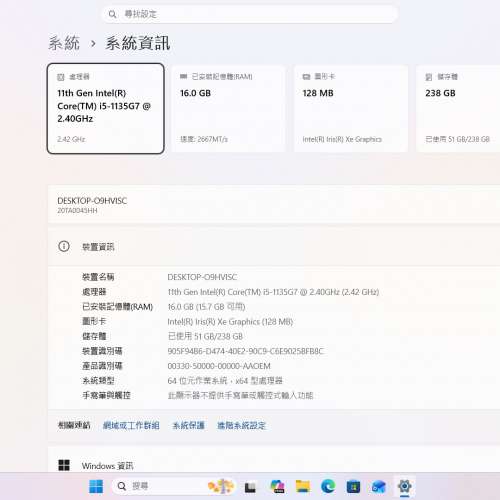This screenshot has height=500, width=500.
Task: Click the taskbar 搜尋 search box
Action: point(157,486)
